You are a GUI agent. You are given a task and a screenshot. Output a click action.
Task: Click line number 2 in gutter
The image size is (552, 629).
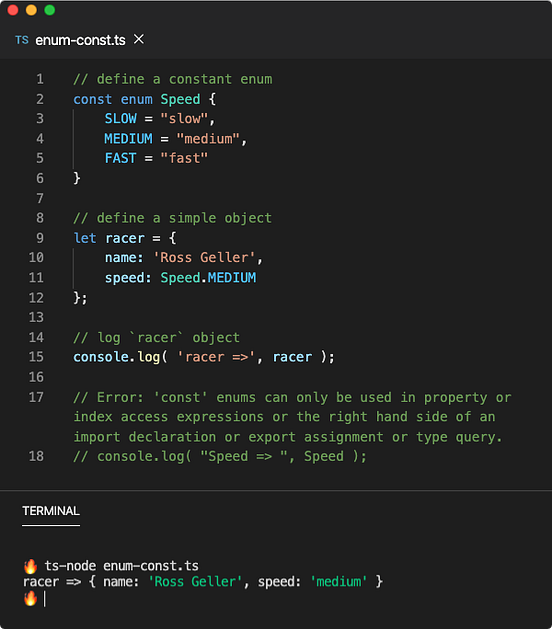40,99
